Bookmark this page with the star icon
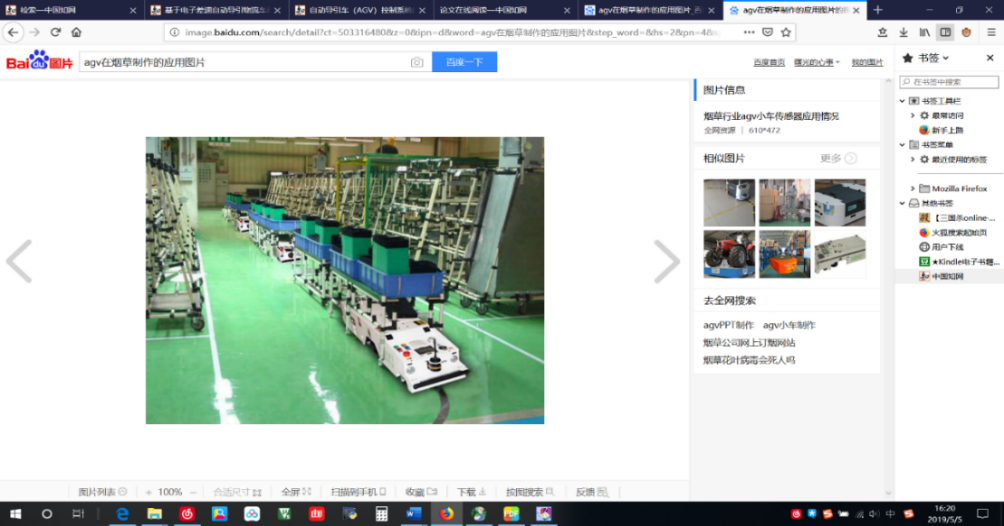This screenshot has width=1004, height=526. click(786, 32)
